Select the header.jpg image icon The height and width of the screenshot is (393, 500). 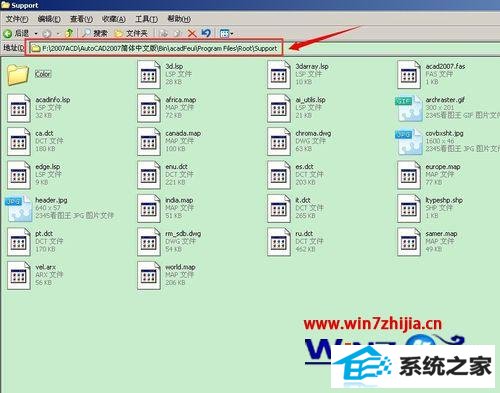[x=19, y=209]
